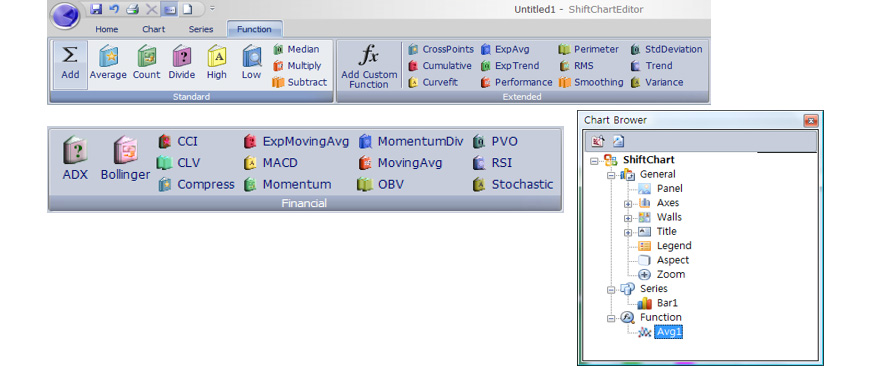Click the Add sigma function icon
This screenshot has height=377, width=876.
[70, 55]
